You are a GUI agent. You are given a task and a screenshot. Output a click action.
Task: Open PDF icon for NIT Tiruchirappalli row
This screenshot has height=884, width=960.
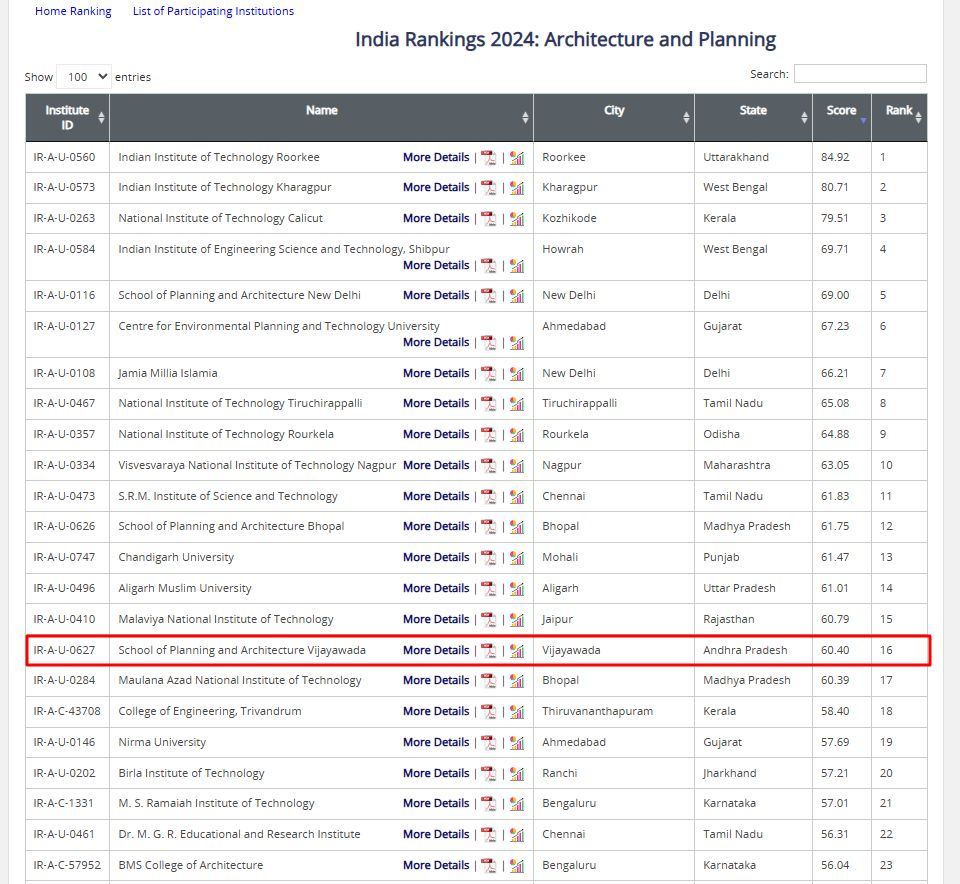pyautogui.click(x=489, y=403)
